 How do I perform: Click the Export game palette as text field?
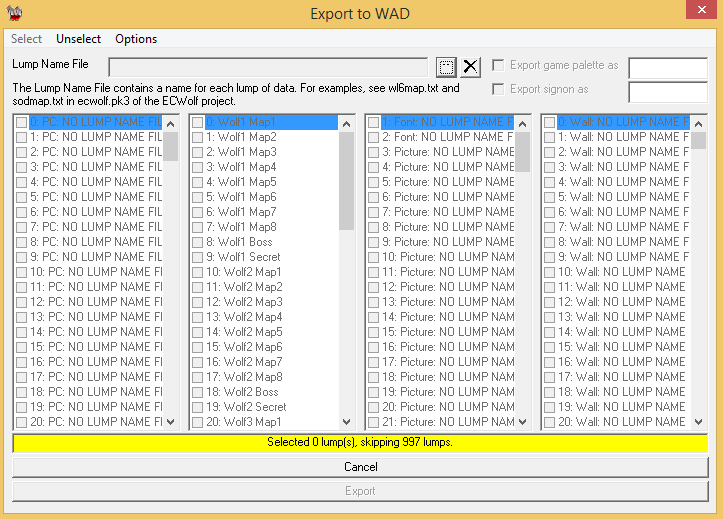(668, 68)
